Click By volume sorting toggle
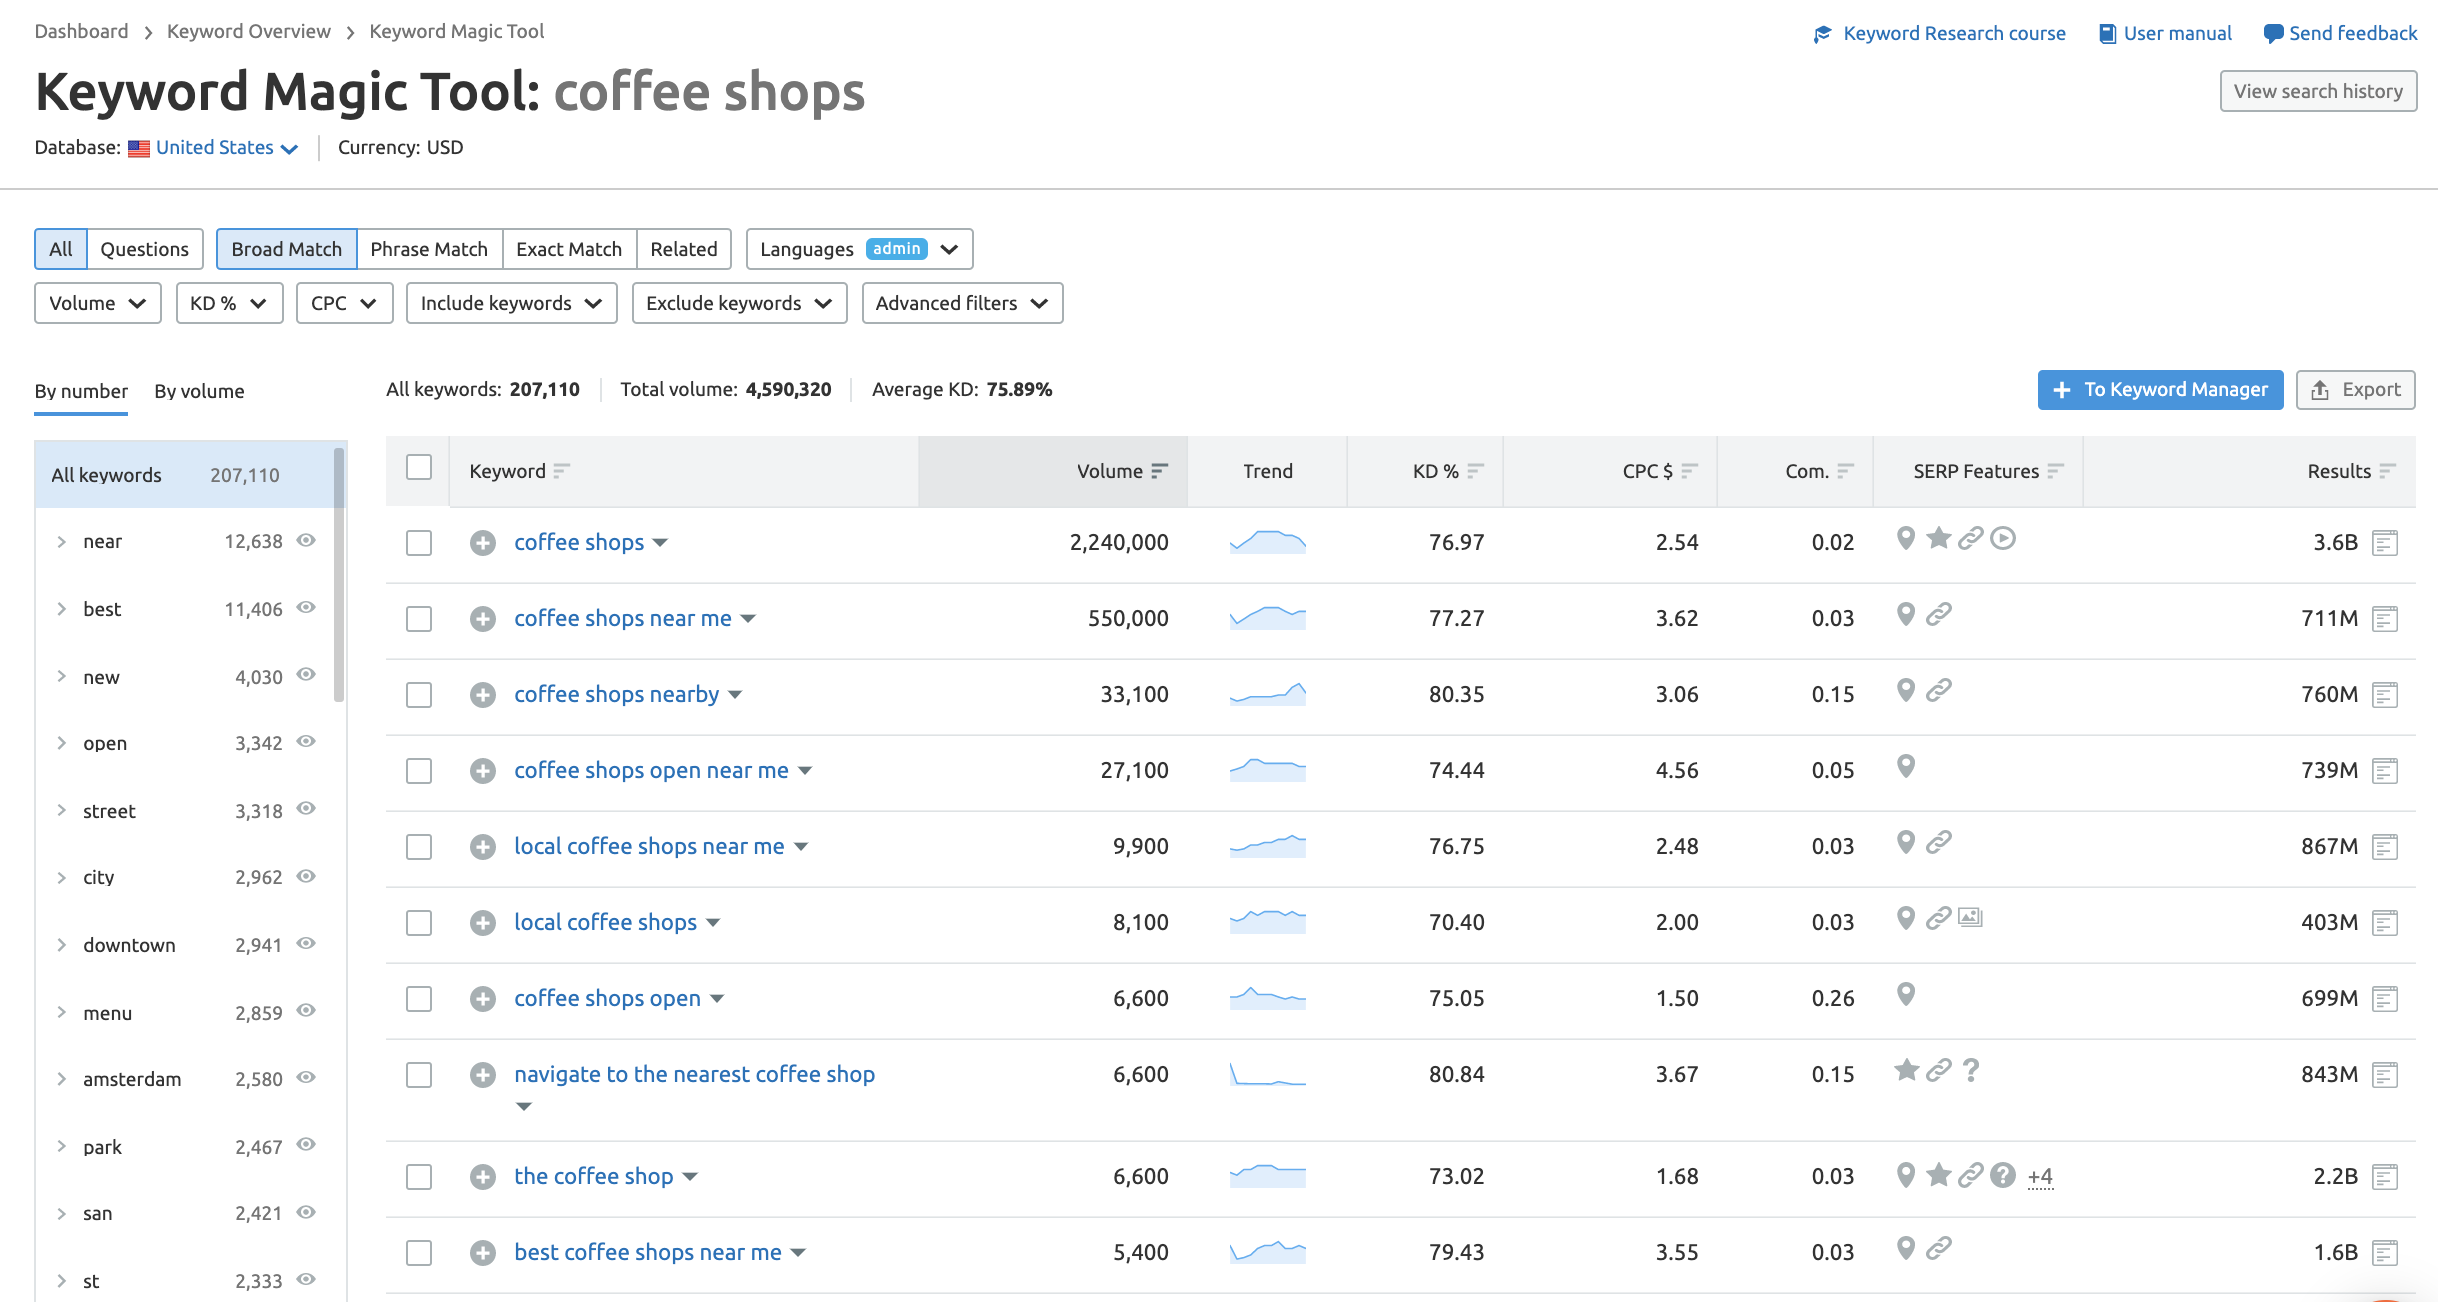Image resolution: width=2438 pixels, height=1302 pixels. (x=198, y=390)
